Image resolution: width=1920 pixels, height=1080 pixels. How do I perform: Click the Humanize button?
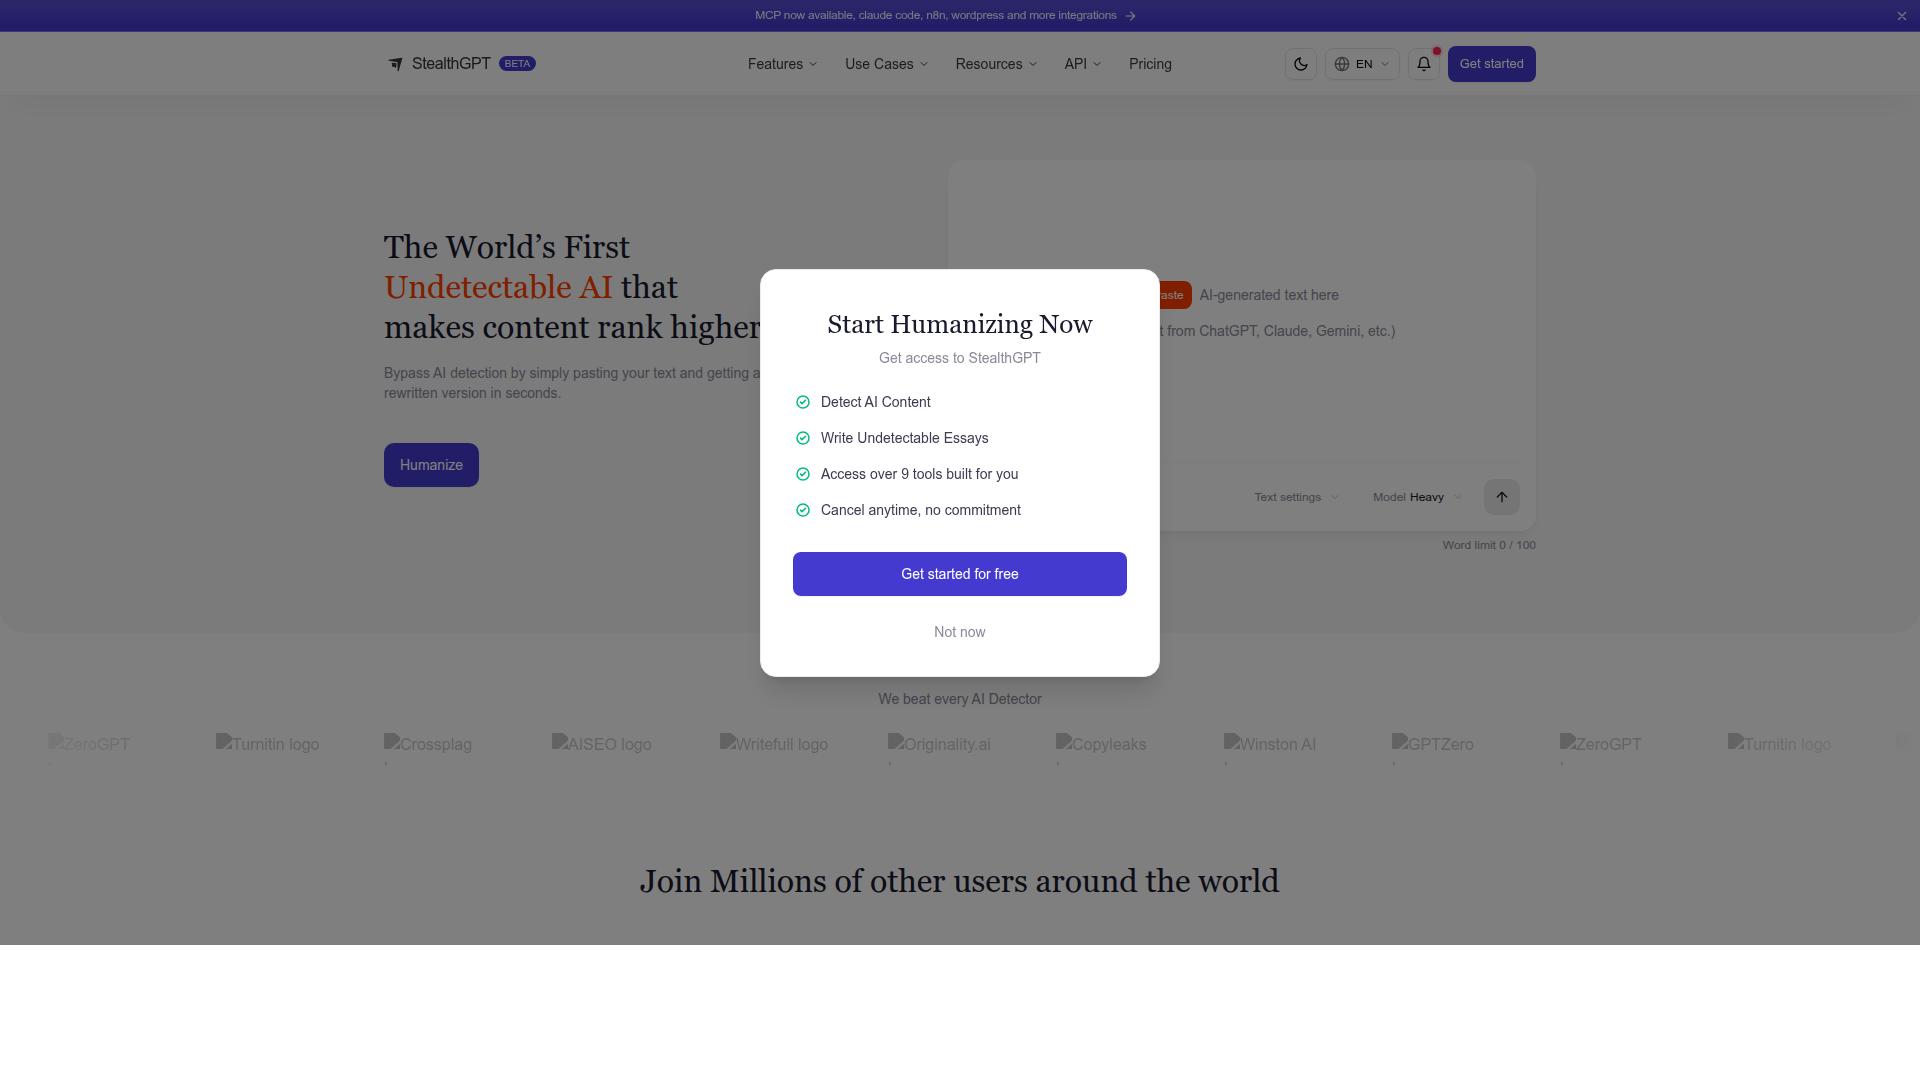click(x=431, y=465)
